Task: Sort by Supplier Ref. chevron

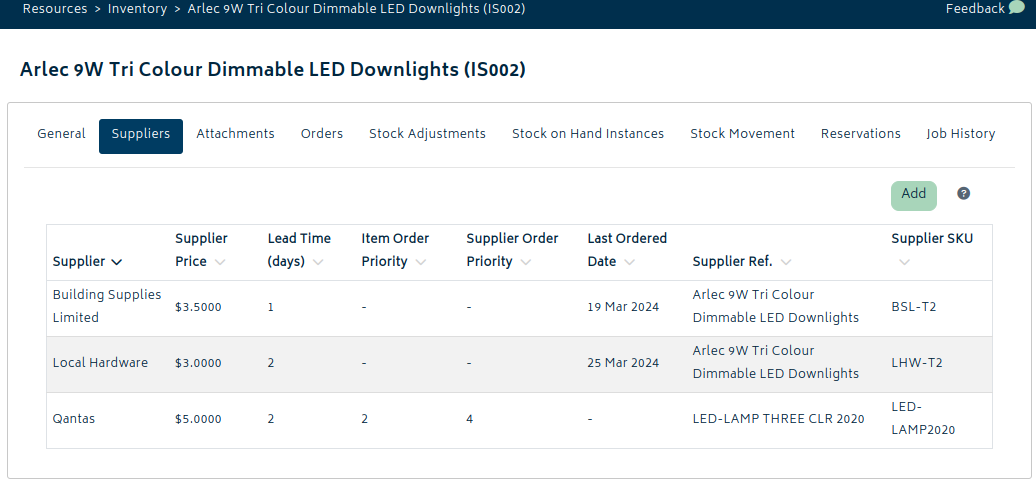Action: [x=786, y=262]
